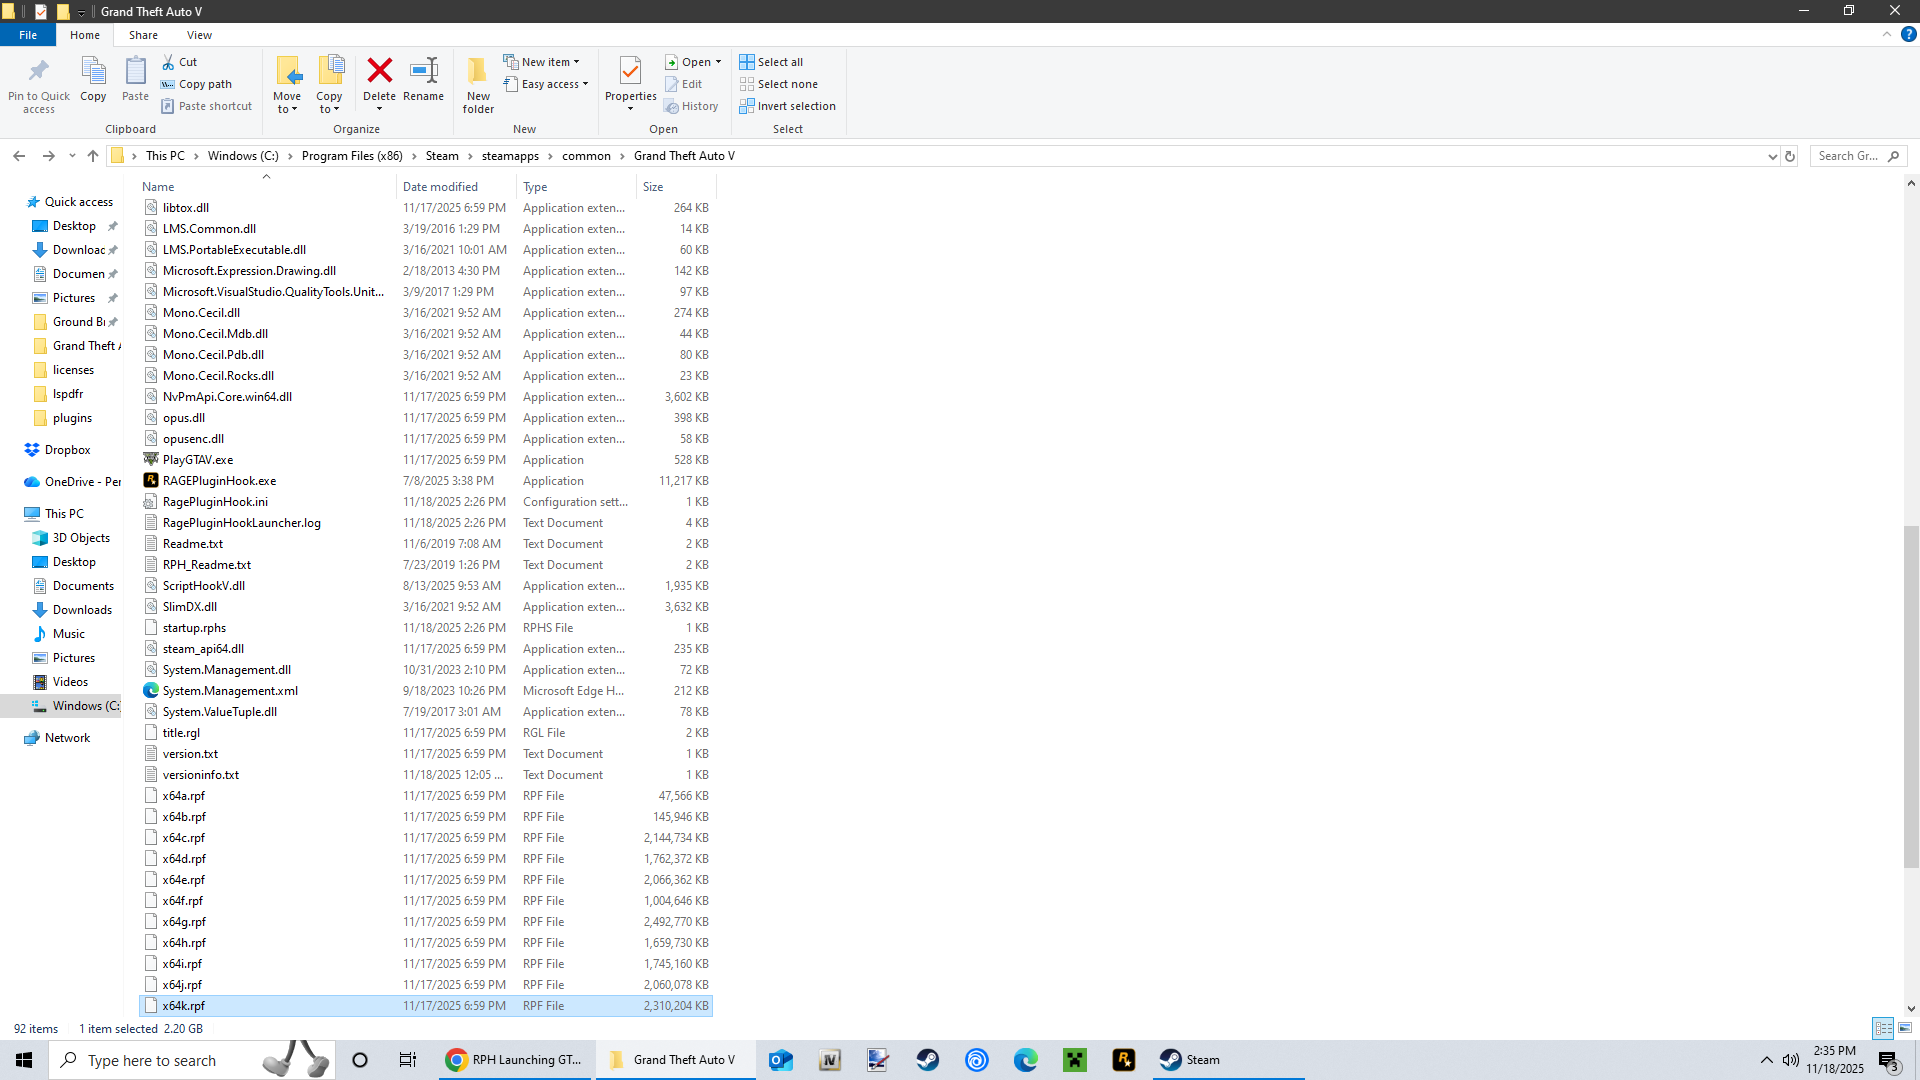The height and width of the screenshot is (1080, 1920).
Task: Click the Properties icon
Action: pyautogui.click(x=630, y=71)
